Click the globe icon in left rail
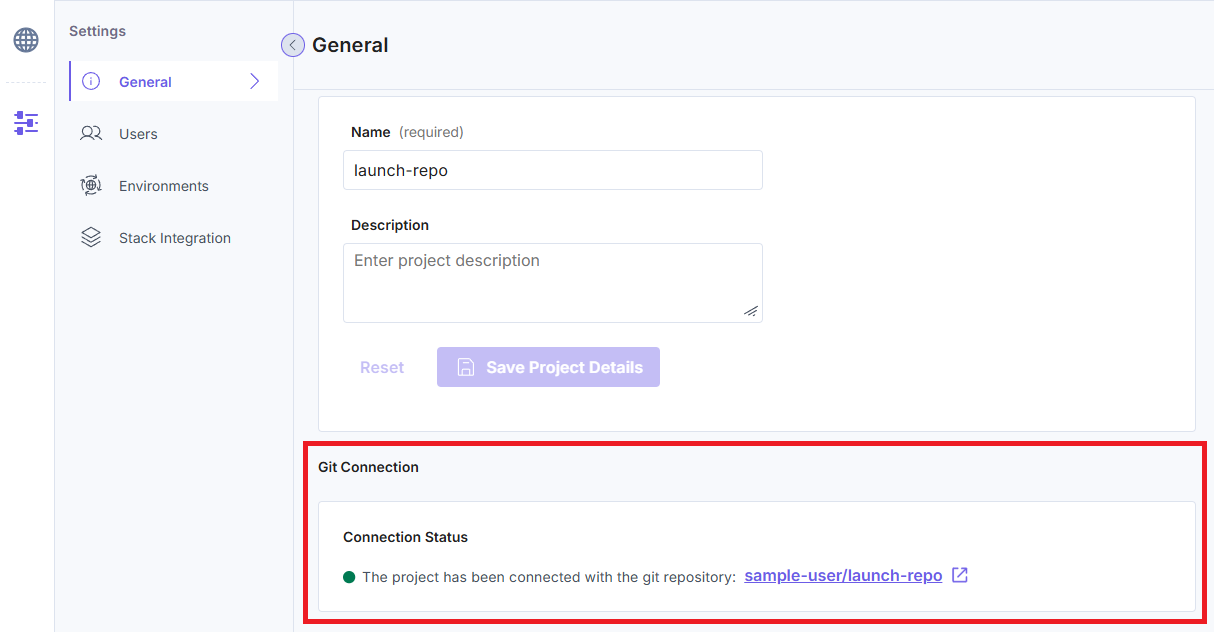 point(26,40)
